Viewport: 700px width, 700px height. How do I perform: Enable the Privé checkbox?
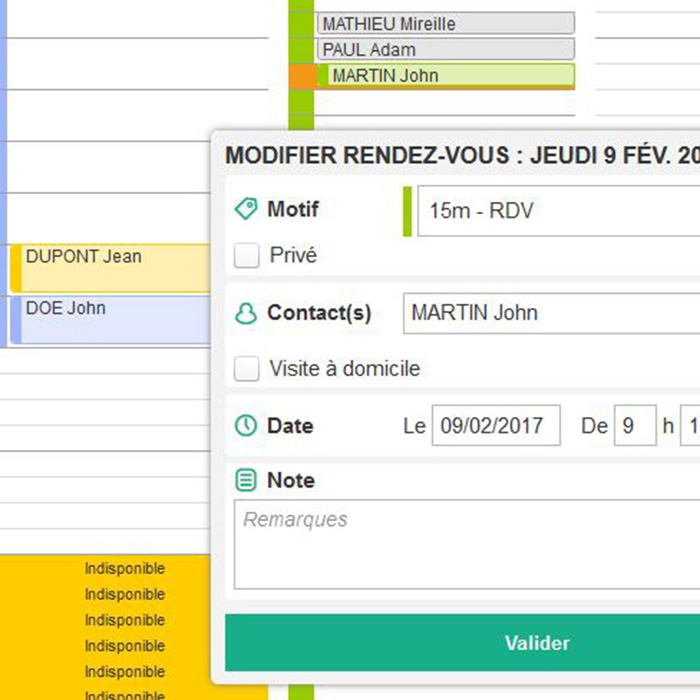coord(247,255)
